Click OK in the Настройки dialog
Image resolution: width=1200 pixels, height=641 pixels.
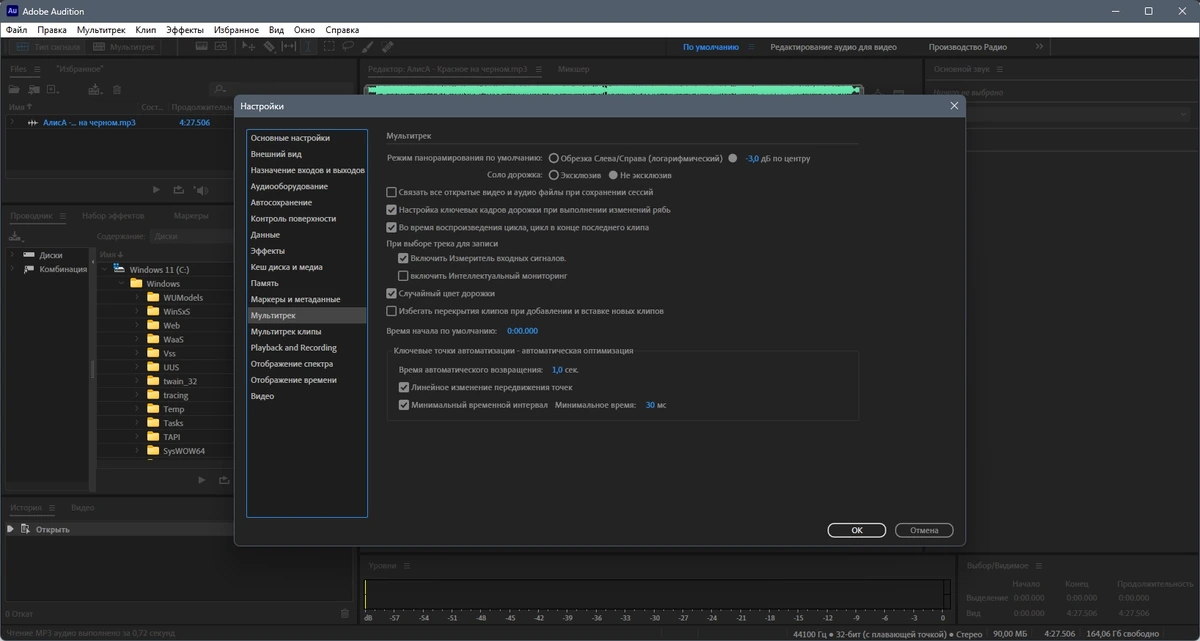click(857, 530)
